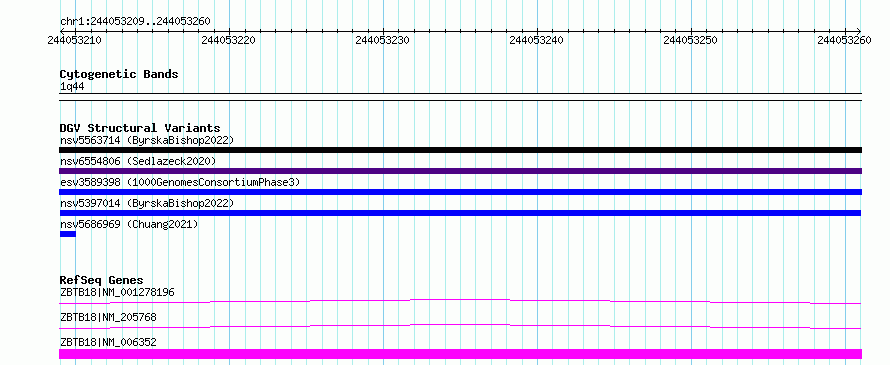Select the thick magenta NM_006352 exon bar
The width and height of the screenshot is (890, 365).
point(460,354)
